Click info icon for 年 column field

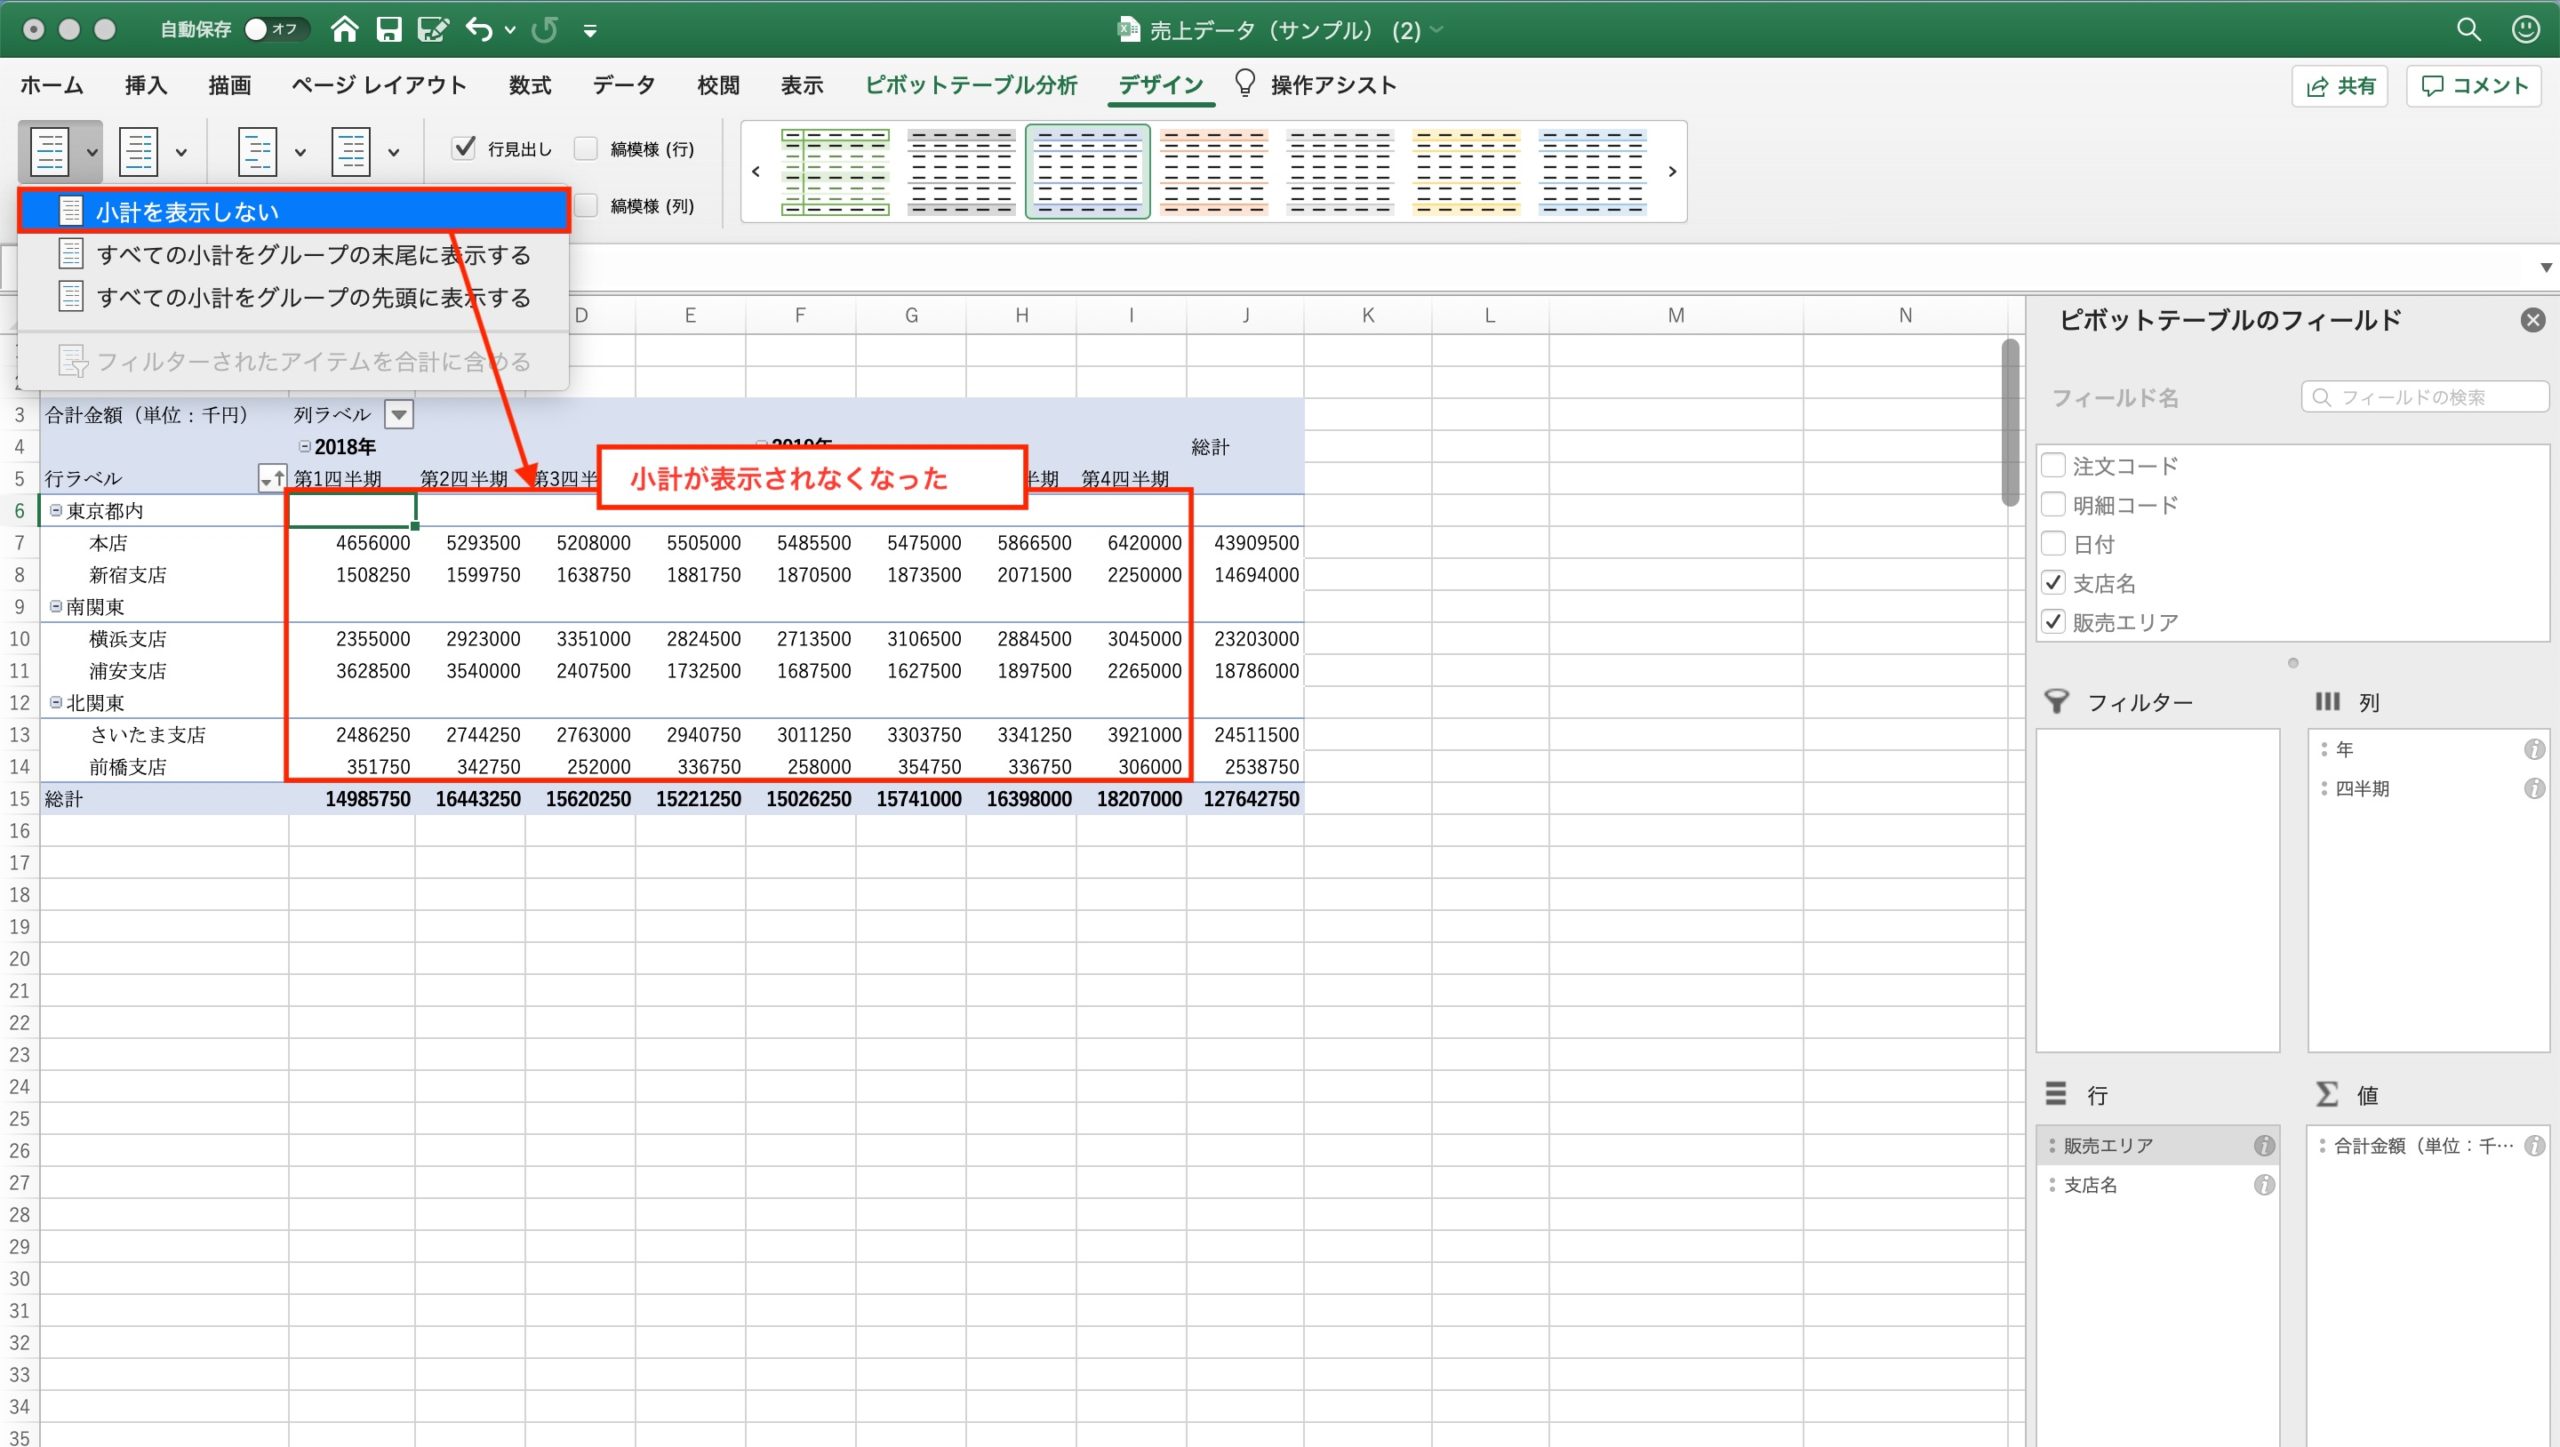(x=2534, y=749)
